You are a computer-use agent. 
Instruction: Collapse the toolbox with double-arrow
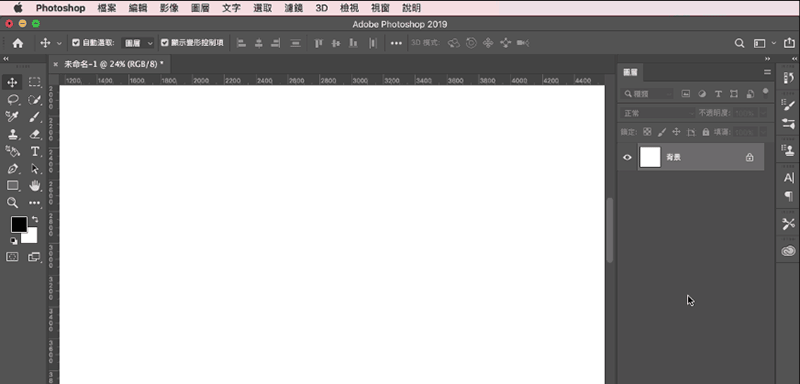coord(6,59)
